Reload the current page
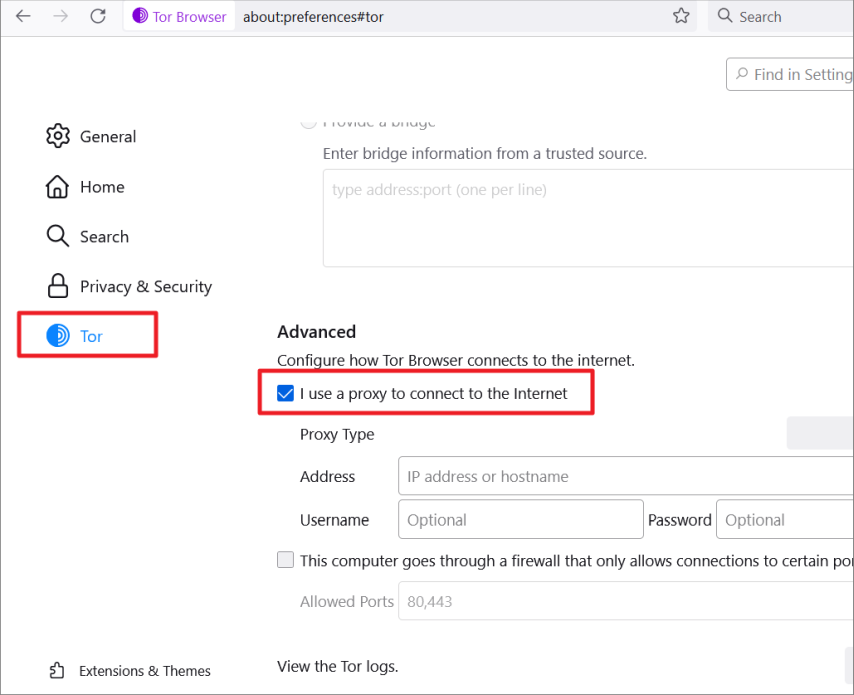Viewport: 854px width, 695px height. point(98,16)
